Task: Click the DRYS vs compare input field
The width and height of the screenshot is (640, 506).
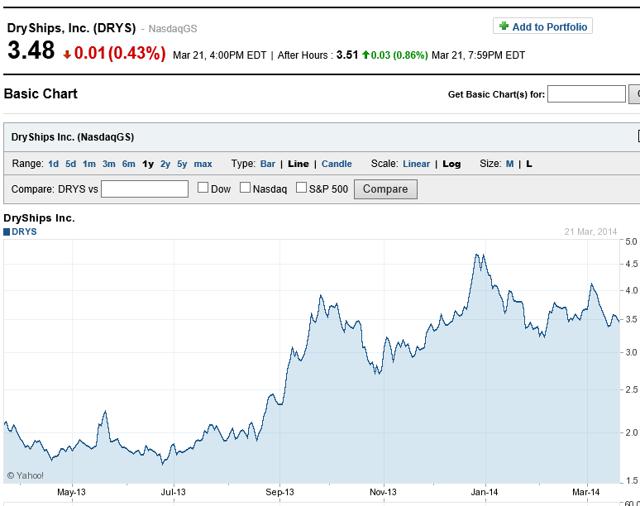Action: coord(145,189)
